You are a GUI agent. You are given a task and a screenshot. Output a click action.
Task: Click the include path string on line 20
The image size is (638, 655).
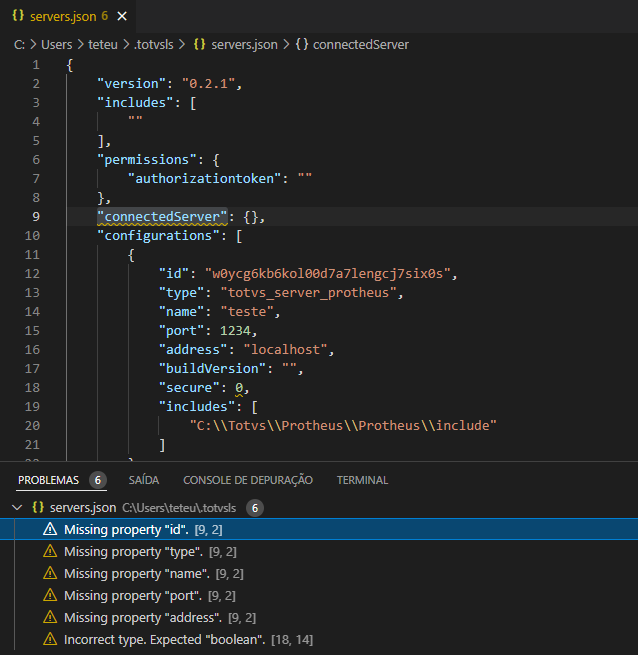[343, 426]
